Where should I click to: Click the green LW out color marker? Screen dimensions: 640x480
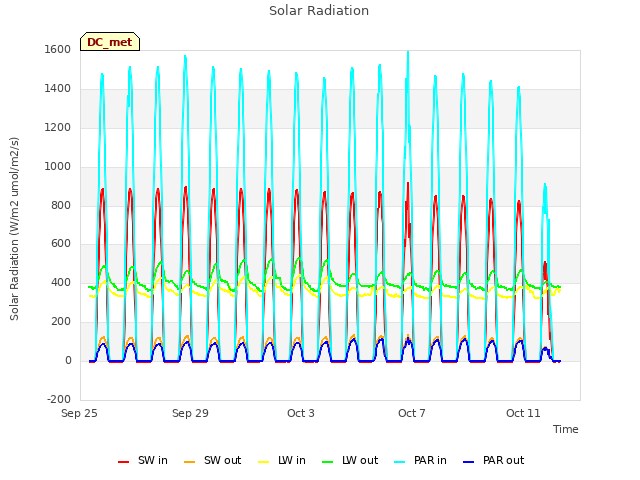coord(327,462)
